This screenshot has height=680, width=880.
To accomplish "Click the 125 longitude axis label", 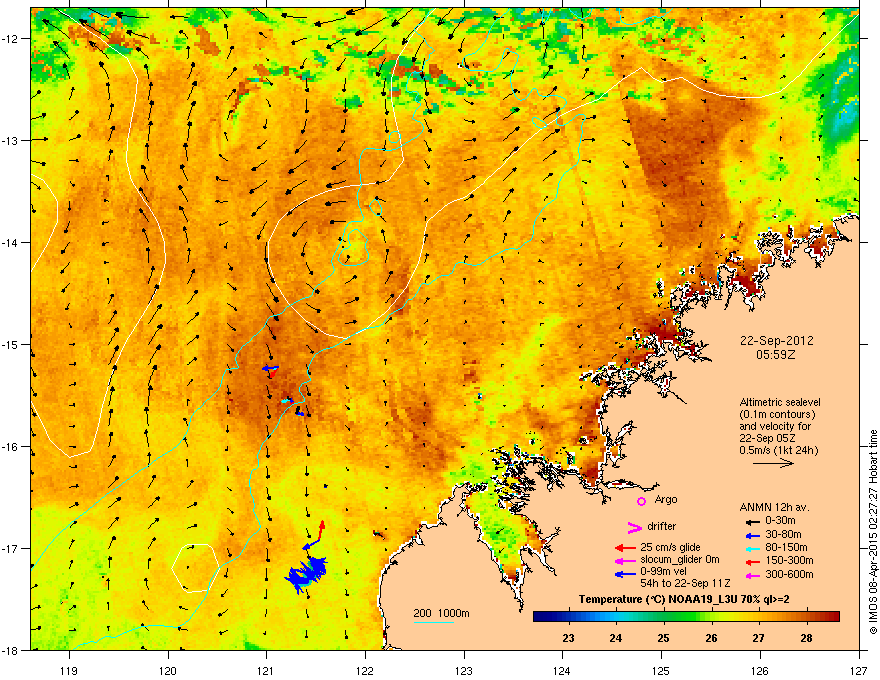I will tap(661, 670).
